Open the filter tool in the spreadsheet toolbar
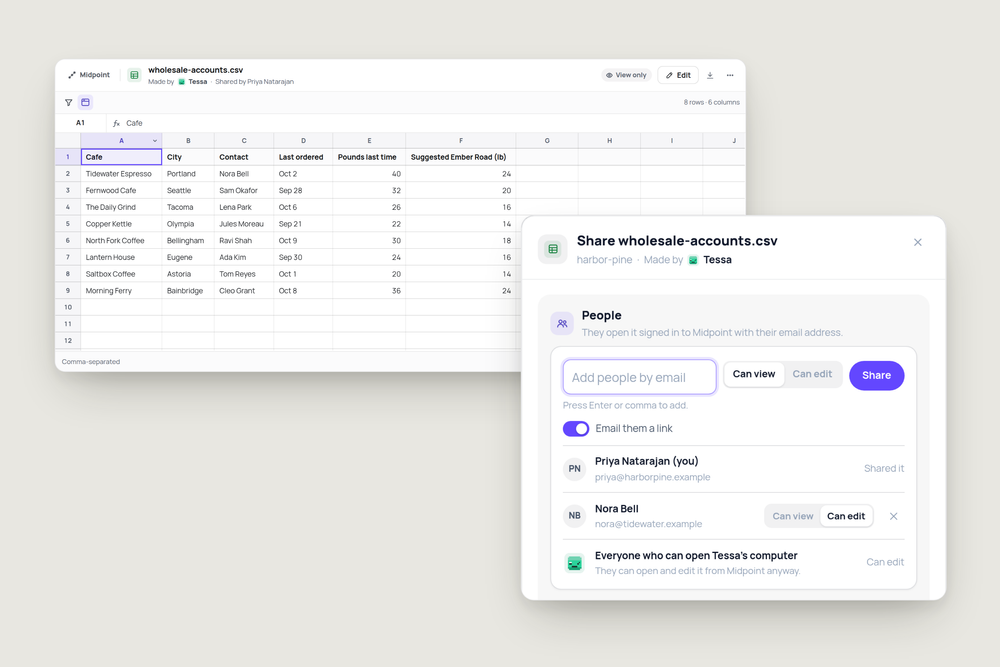The height and width of the screenshot is (667, 1000). click(68, 102)
